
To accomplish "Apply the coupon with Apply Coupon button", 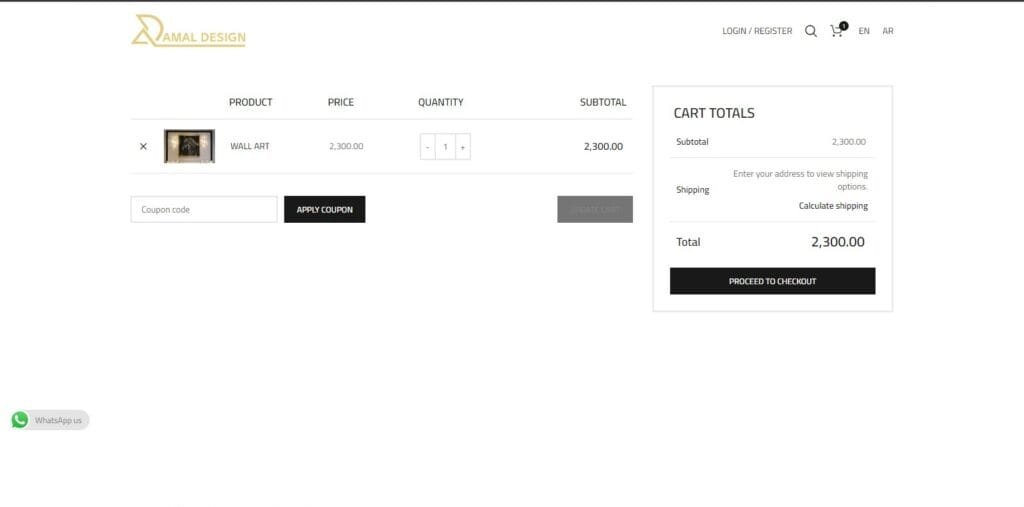I will click(x=325, y=209).
